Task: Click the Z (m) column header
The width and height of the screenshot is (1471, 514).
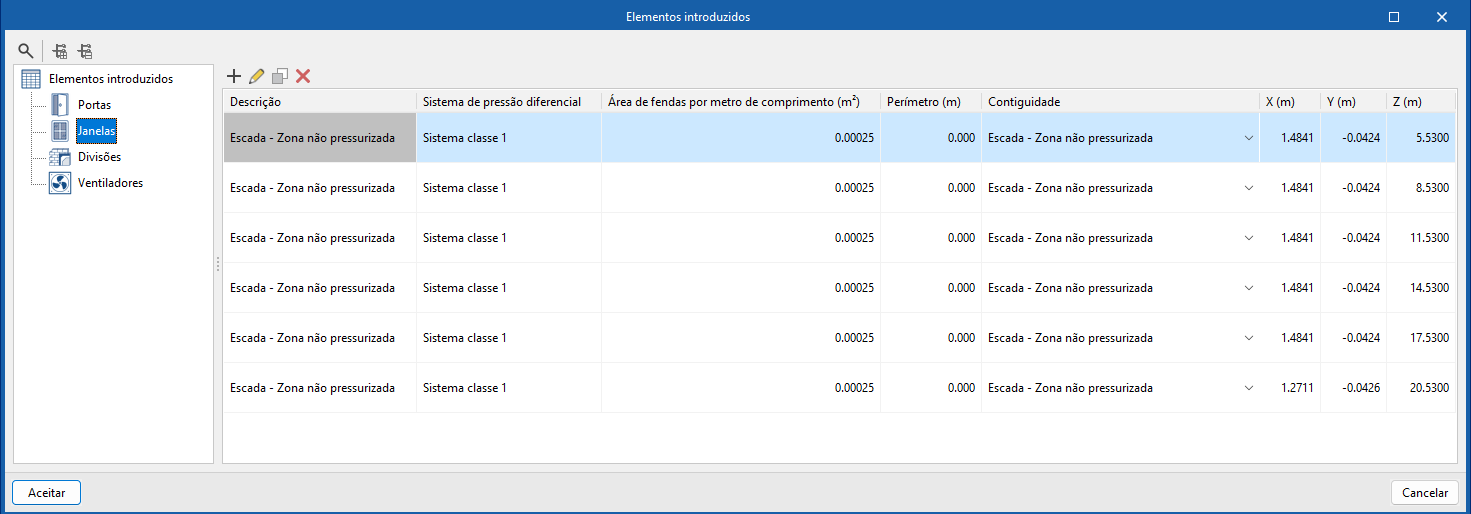Action: coord(1421,102)
